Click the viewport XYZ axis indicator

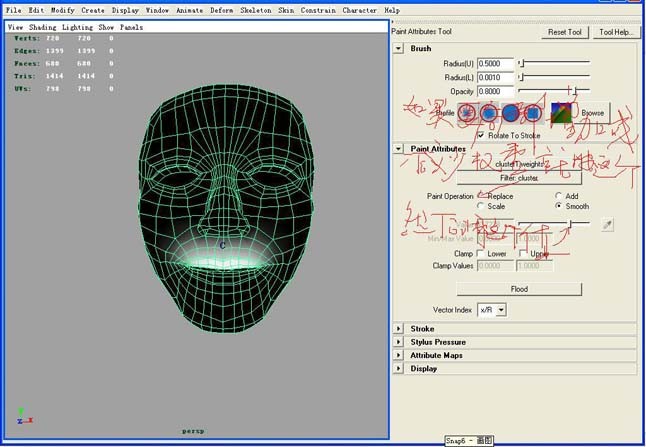pyautogui.click(x=24, y=417)
